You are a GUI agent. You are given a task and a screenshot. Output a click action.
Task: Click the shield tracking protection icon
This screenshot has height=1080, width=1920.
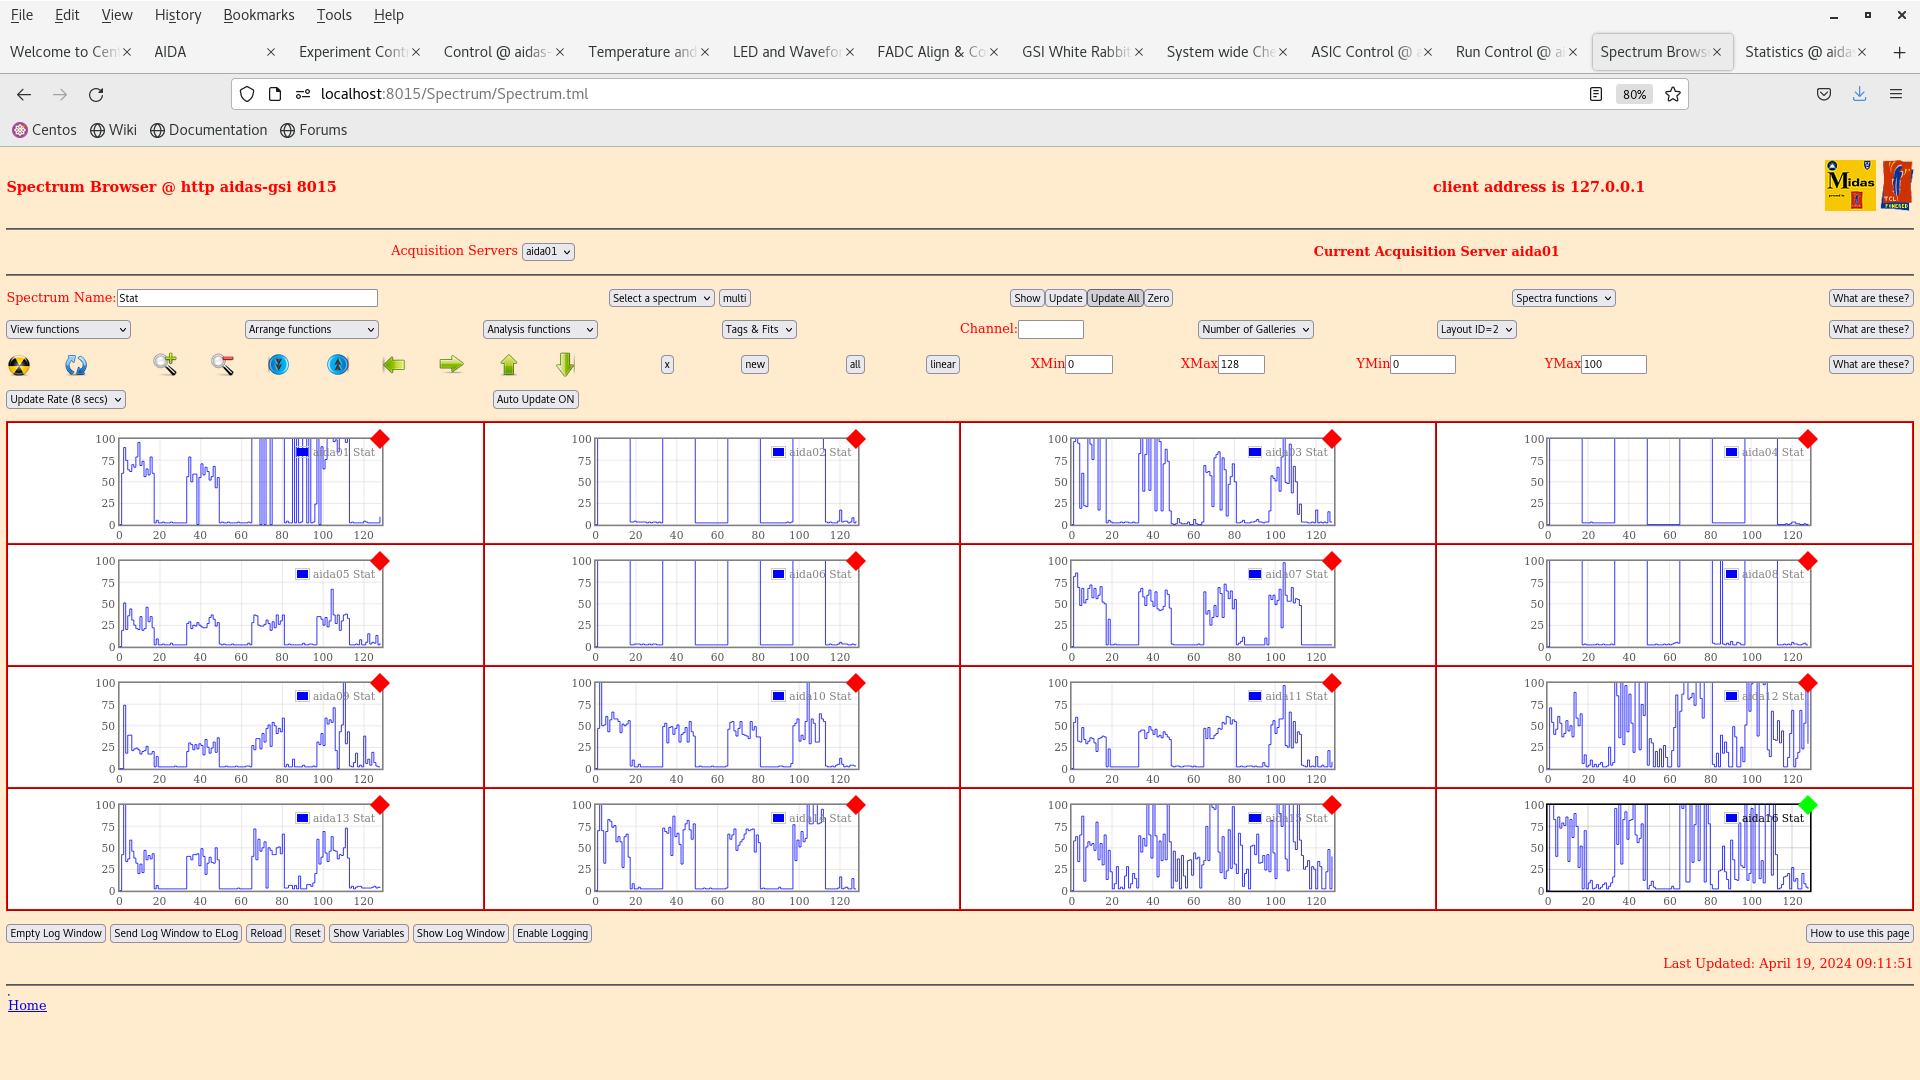pos(247,94)
